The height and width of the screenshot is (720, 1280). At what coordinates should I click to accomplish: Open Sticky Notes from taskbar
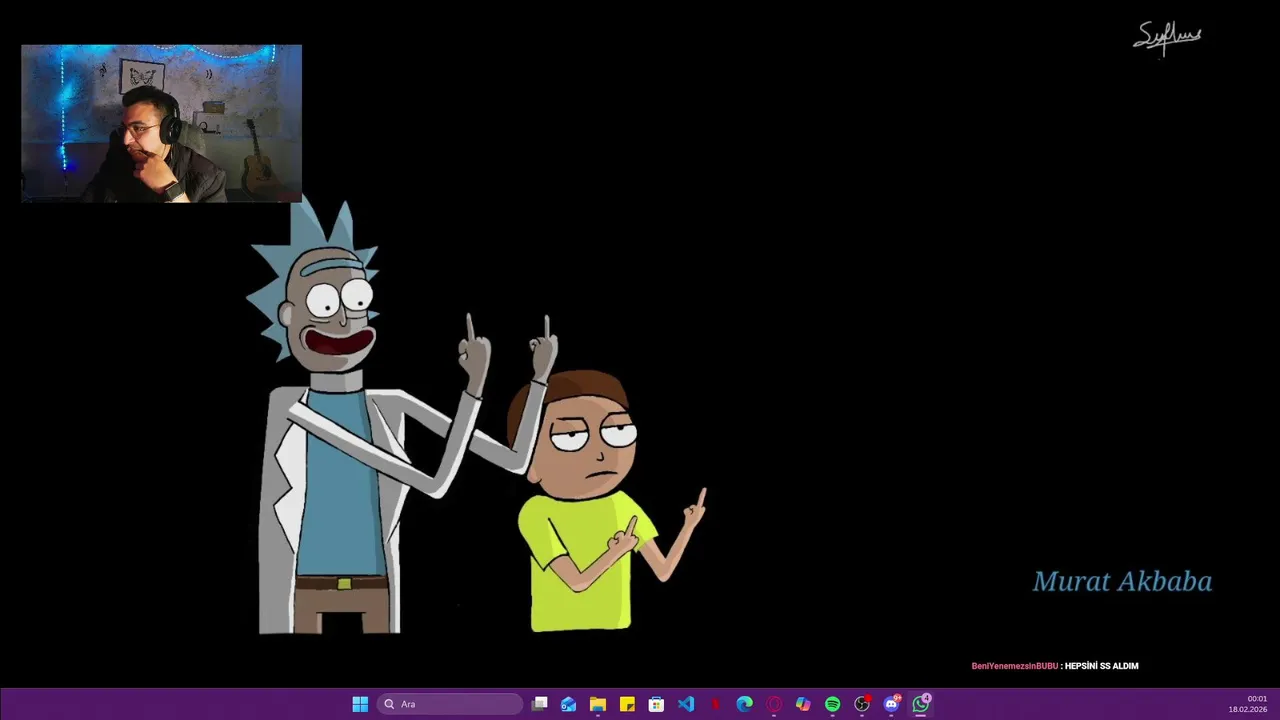pyautogui.click(x=627, y=704)
